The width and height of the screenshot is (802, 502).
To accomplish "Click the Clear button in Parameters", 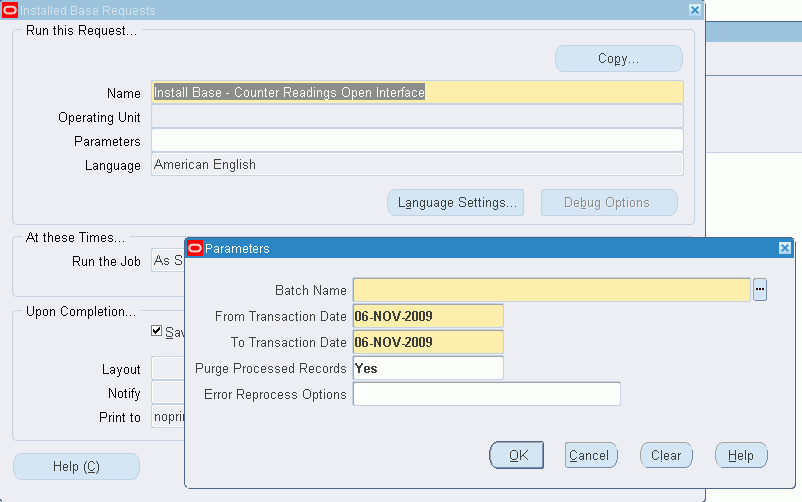I will tap(666, 455).
